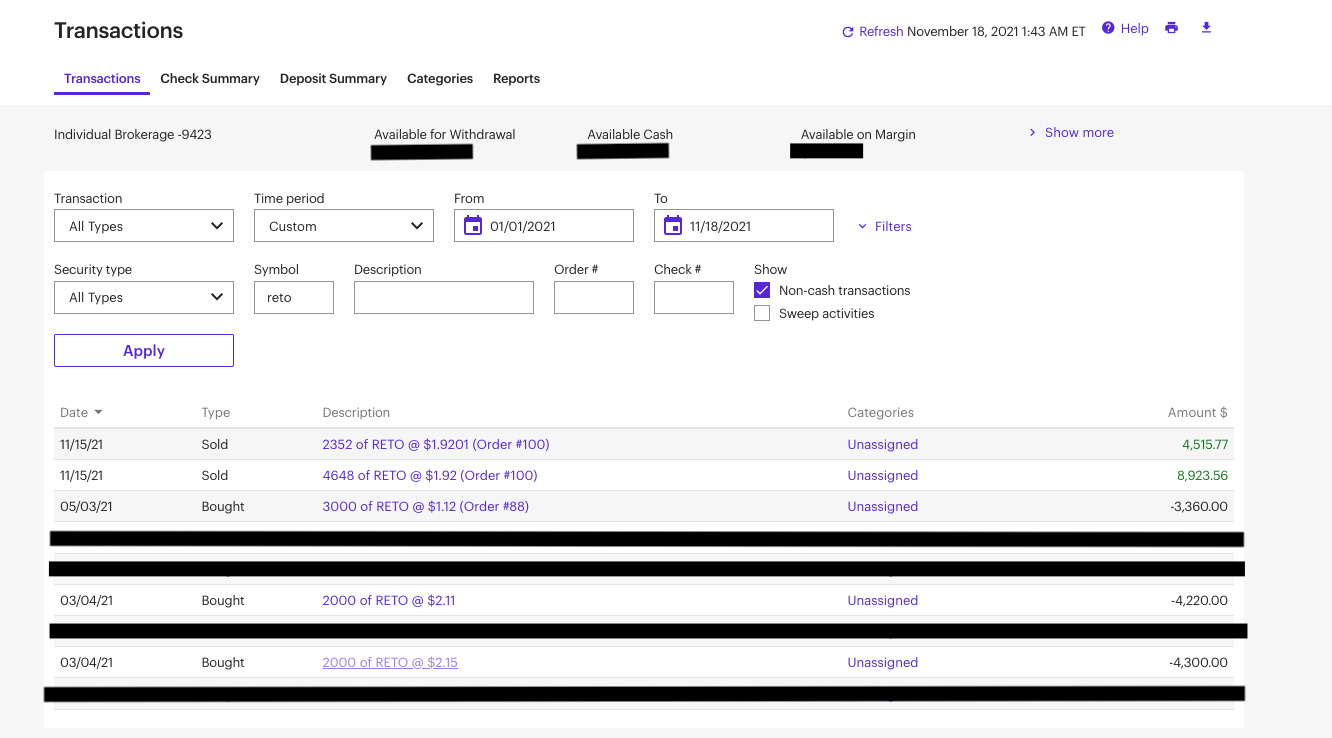Enable the Sweep activities checkbox
Screen dimensions: 1332x738
tap(762, 313)
